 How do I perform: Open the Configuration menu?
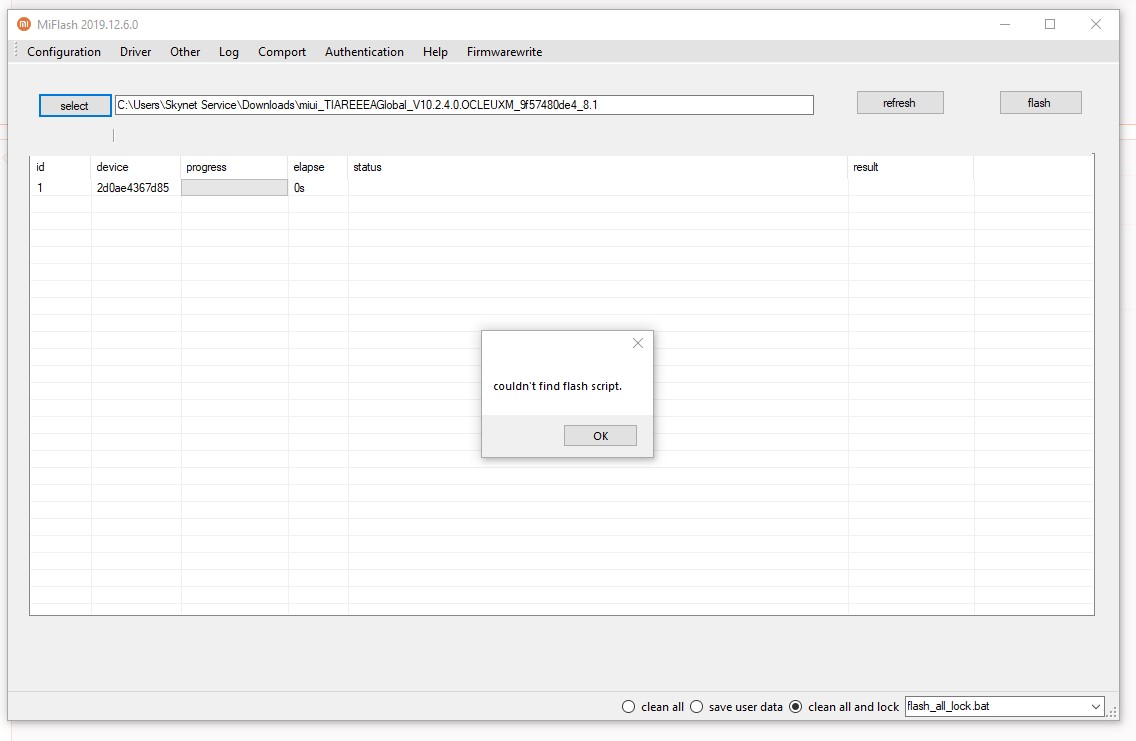click(x=64, y=52)
